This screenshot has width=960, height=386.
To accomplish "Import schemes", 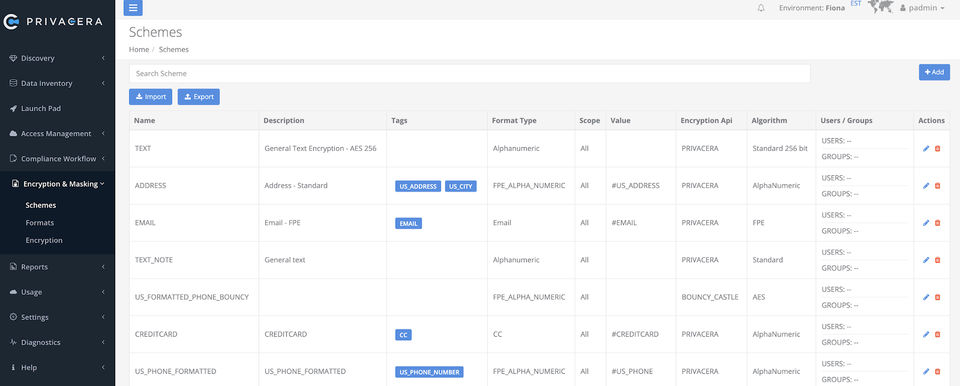I will (x=151, y=97).
